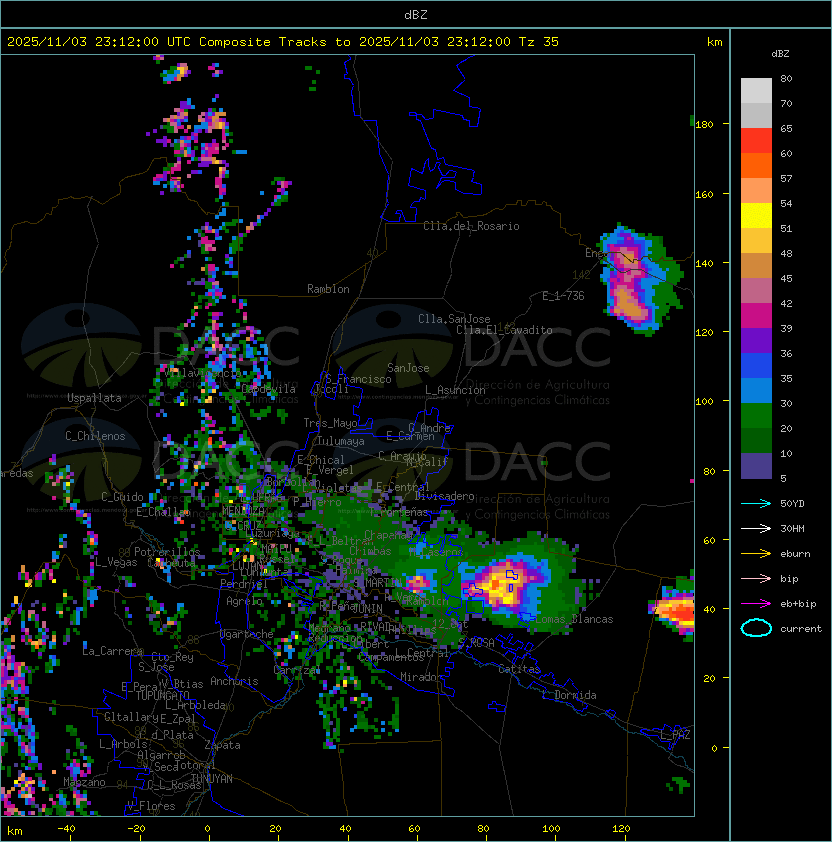Click the '50YD' legend label
Image resolution: width=832 pixels, height=842 pixels.
(792, 503)
